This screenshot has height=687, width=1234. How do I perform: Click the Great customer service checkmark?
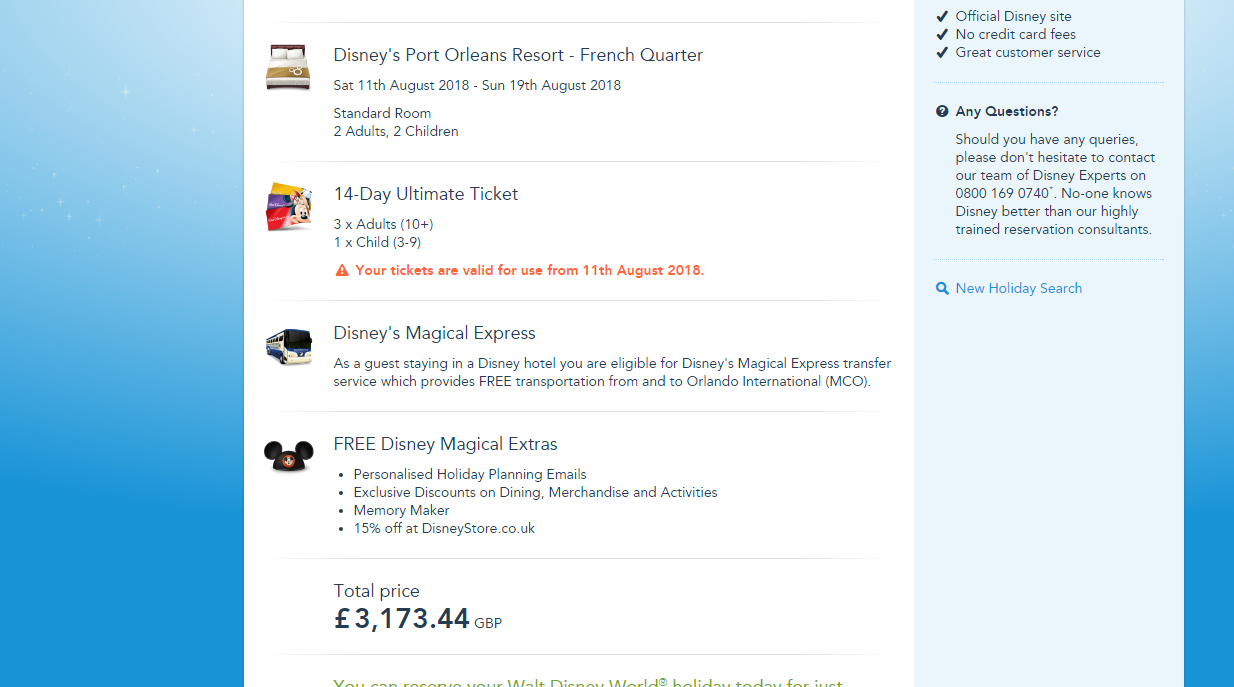click(941, 52)
